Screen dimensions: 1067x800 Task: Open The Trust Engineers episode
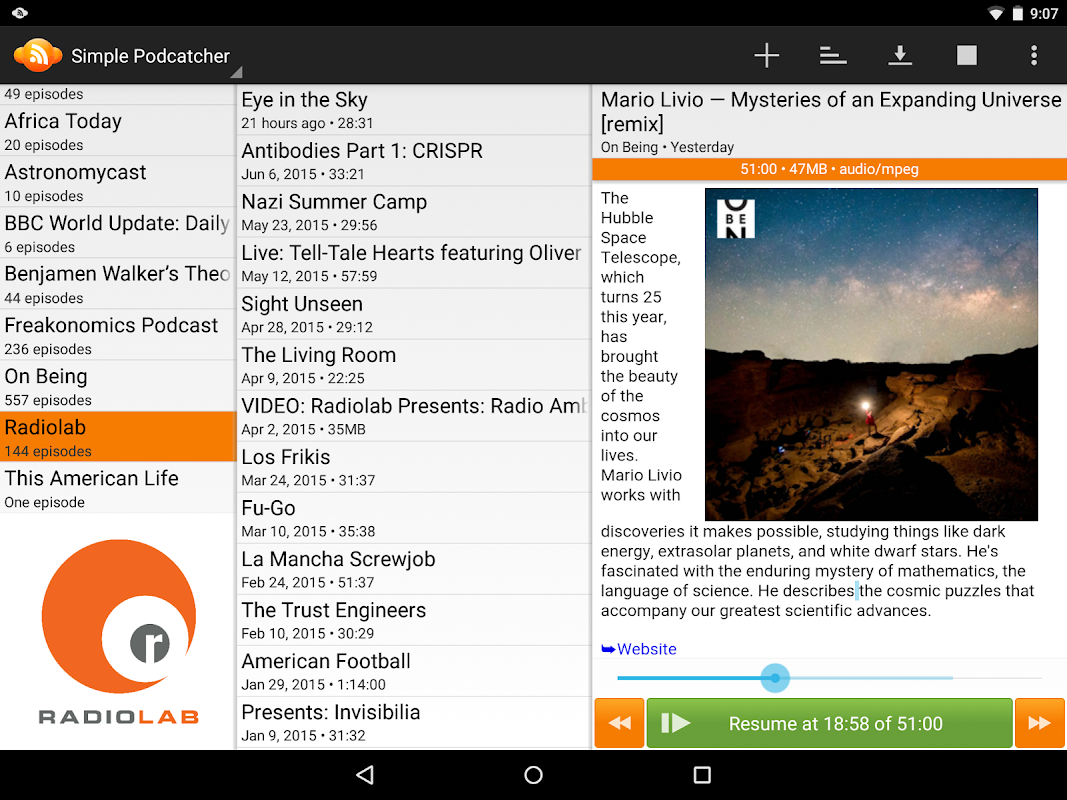coord(414,620)
